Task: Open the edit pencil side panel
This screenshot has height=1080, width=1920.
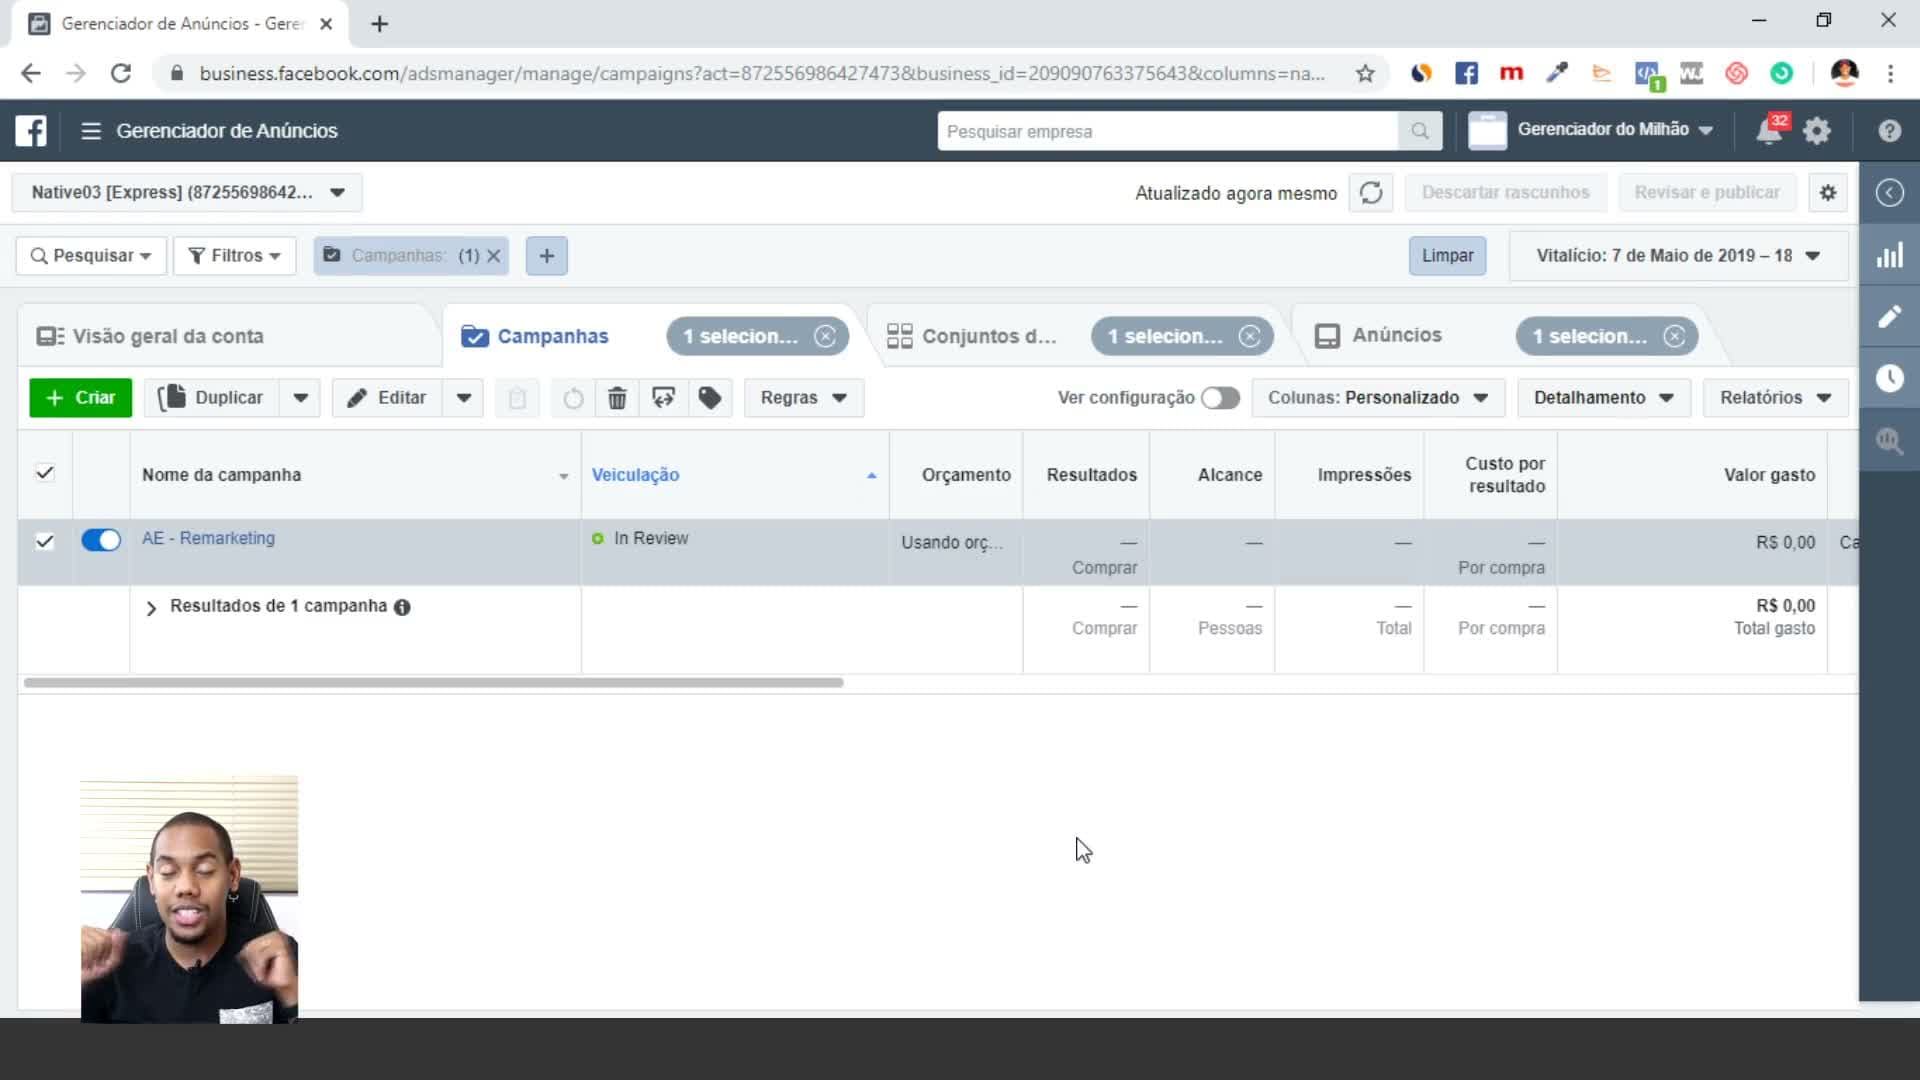Action: tap(1889, 317)
